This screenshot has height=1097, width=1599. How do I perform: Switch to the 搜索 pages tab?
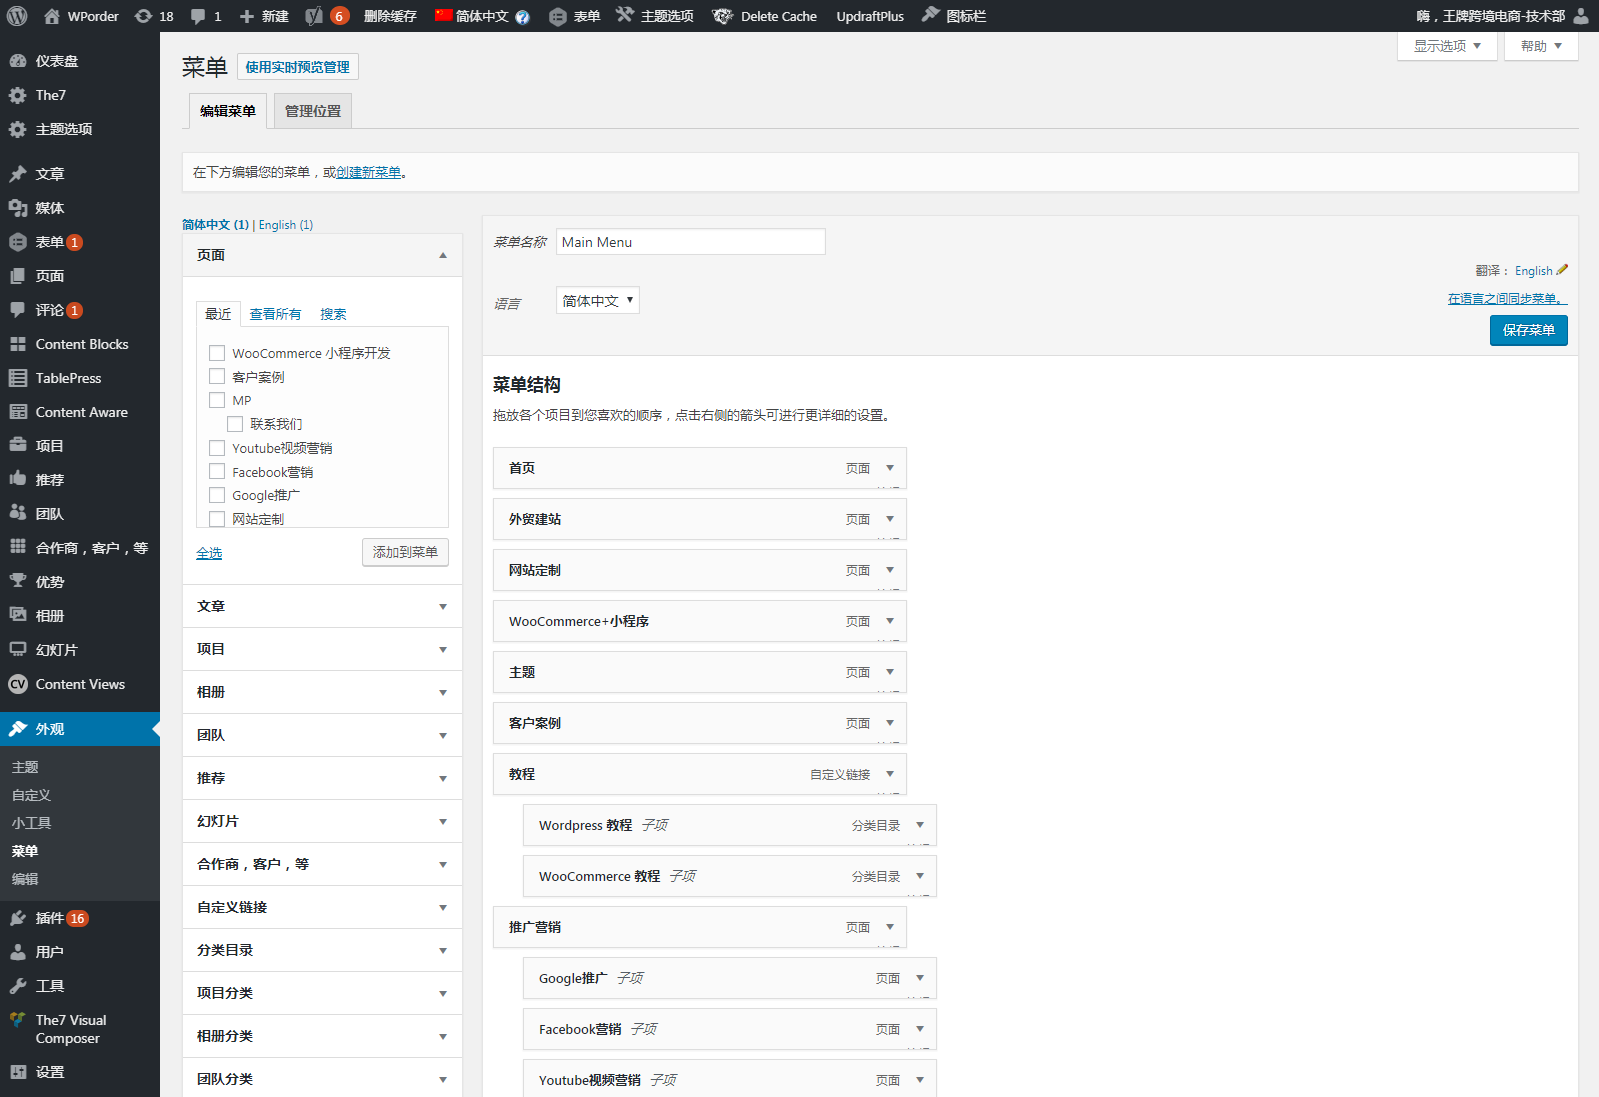(333, 314)
